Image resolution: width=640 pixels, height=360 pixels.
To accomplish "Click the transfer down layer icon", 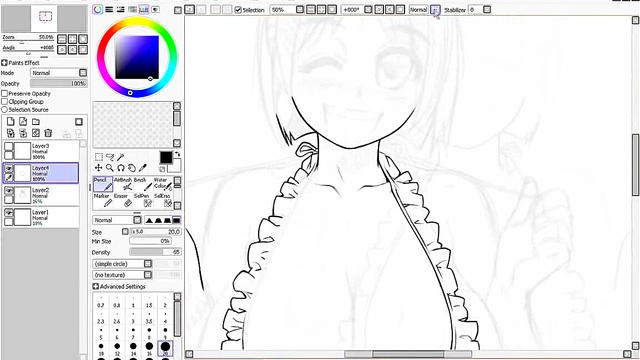I will (x=11, y=133).
